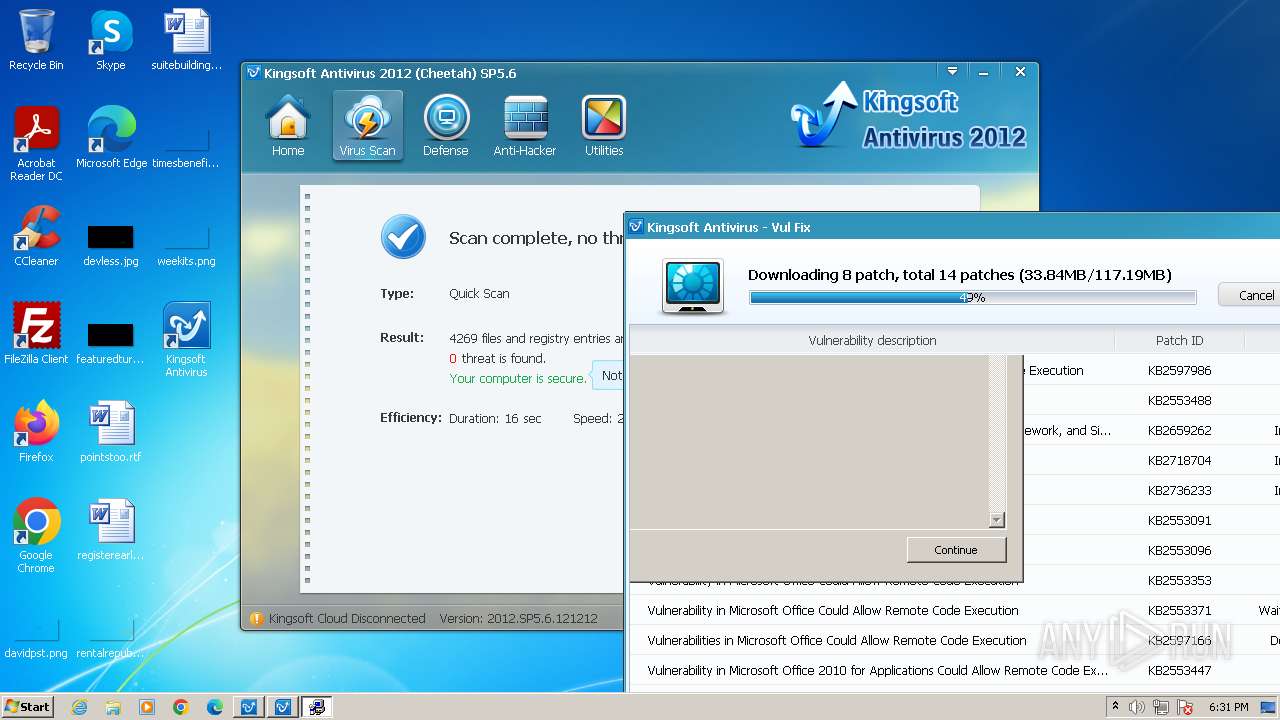Select patch KB2553371 cell
The width and height of the screenshot is (1280, 720).
[x=1180, y=610]
